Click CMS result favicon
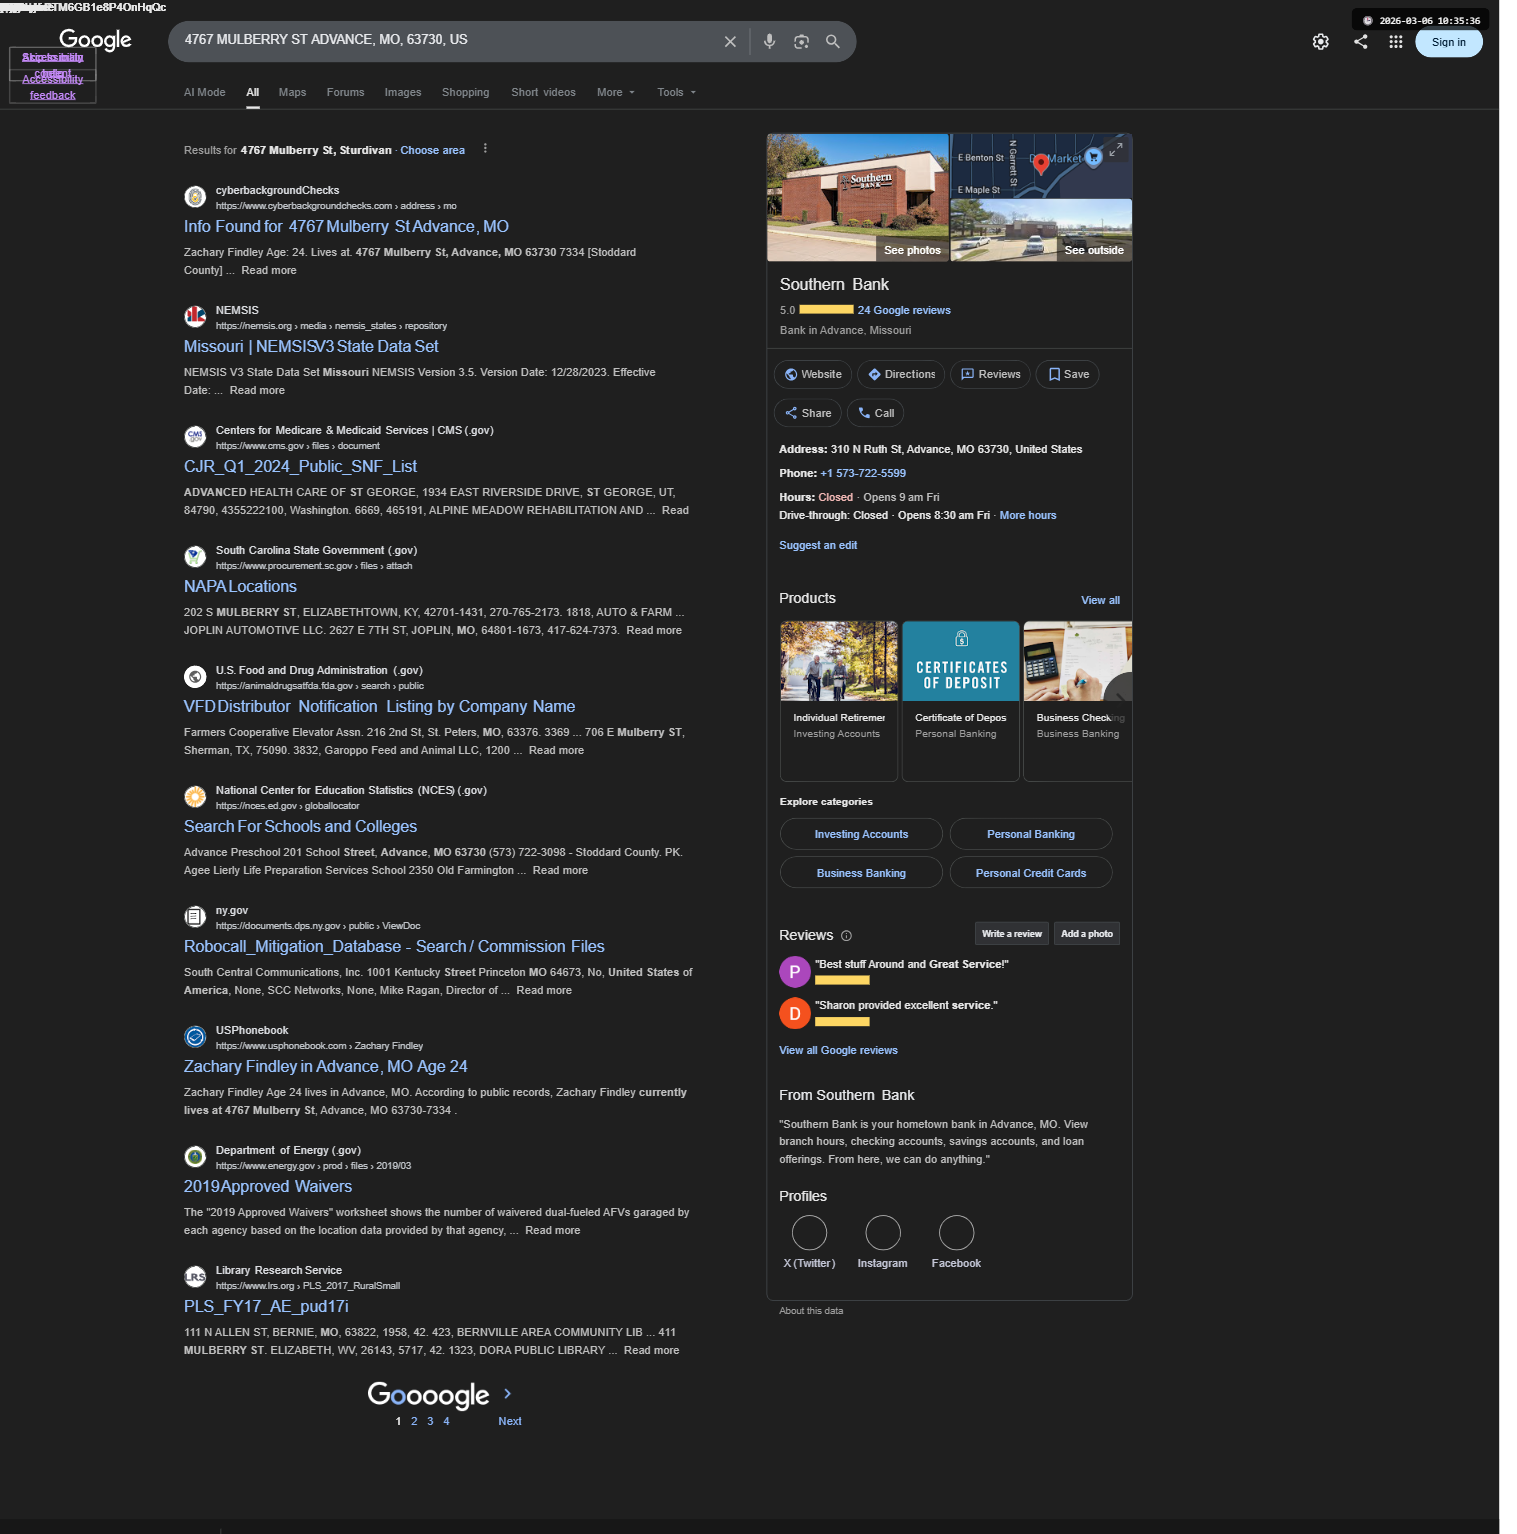The width and height of the screenshot is (1517, 1534). tap(195, 437)
